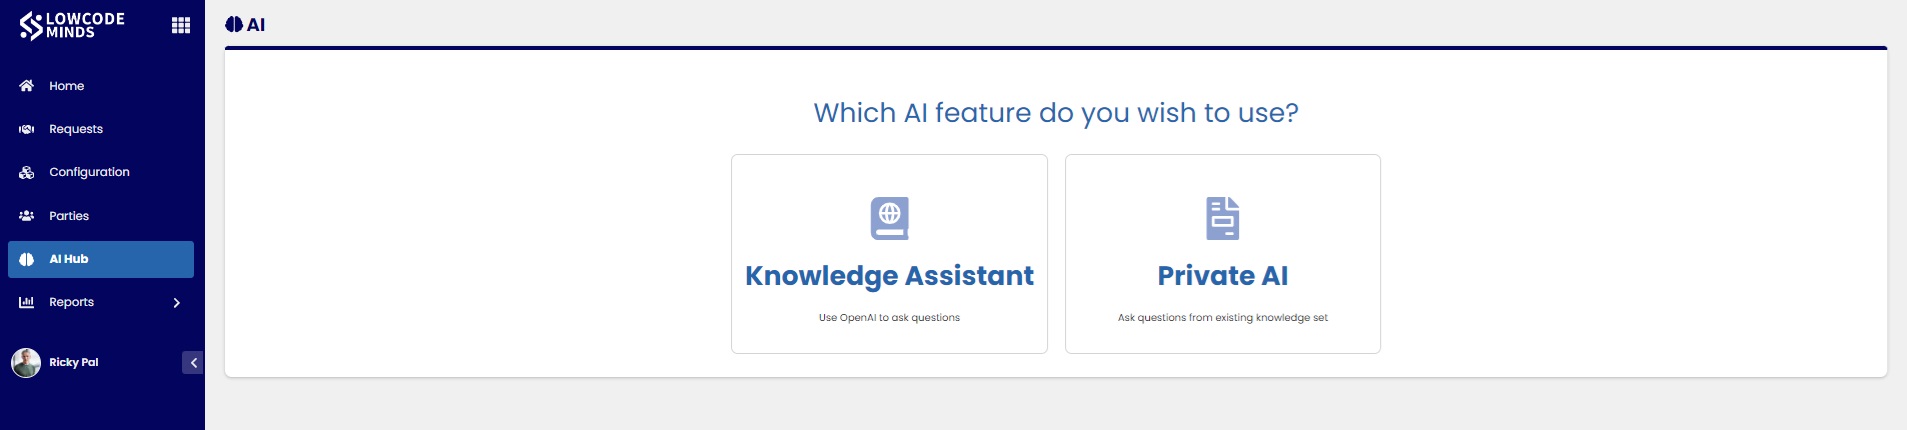
Task: Click the Parties people icon
Action: coord(27,216)
